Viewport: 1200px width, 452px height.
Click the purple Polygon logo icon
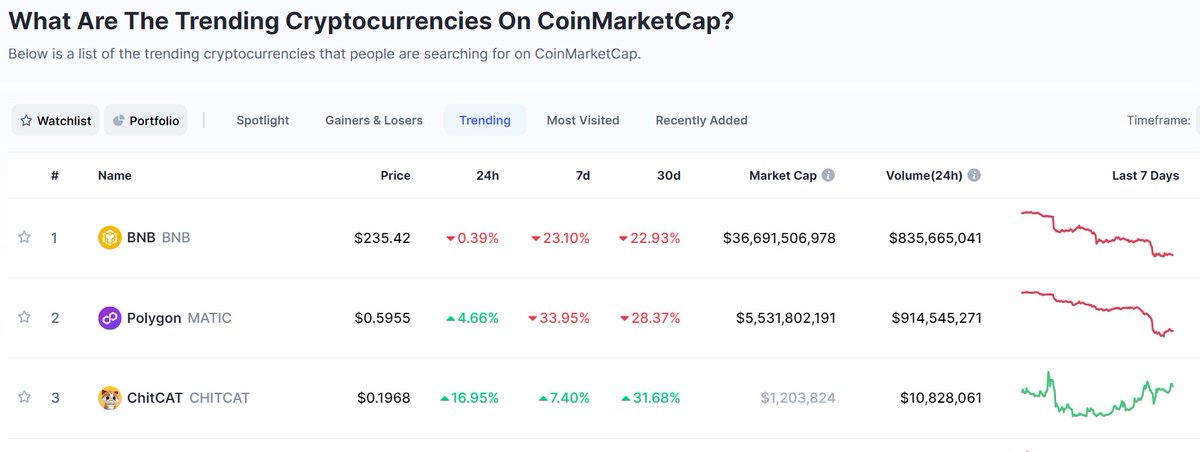(x=109, y=318)
